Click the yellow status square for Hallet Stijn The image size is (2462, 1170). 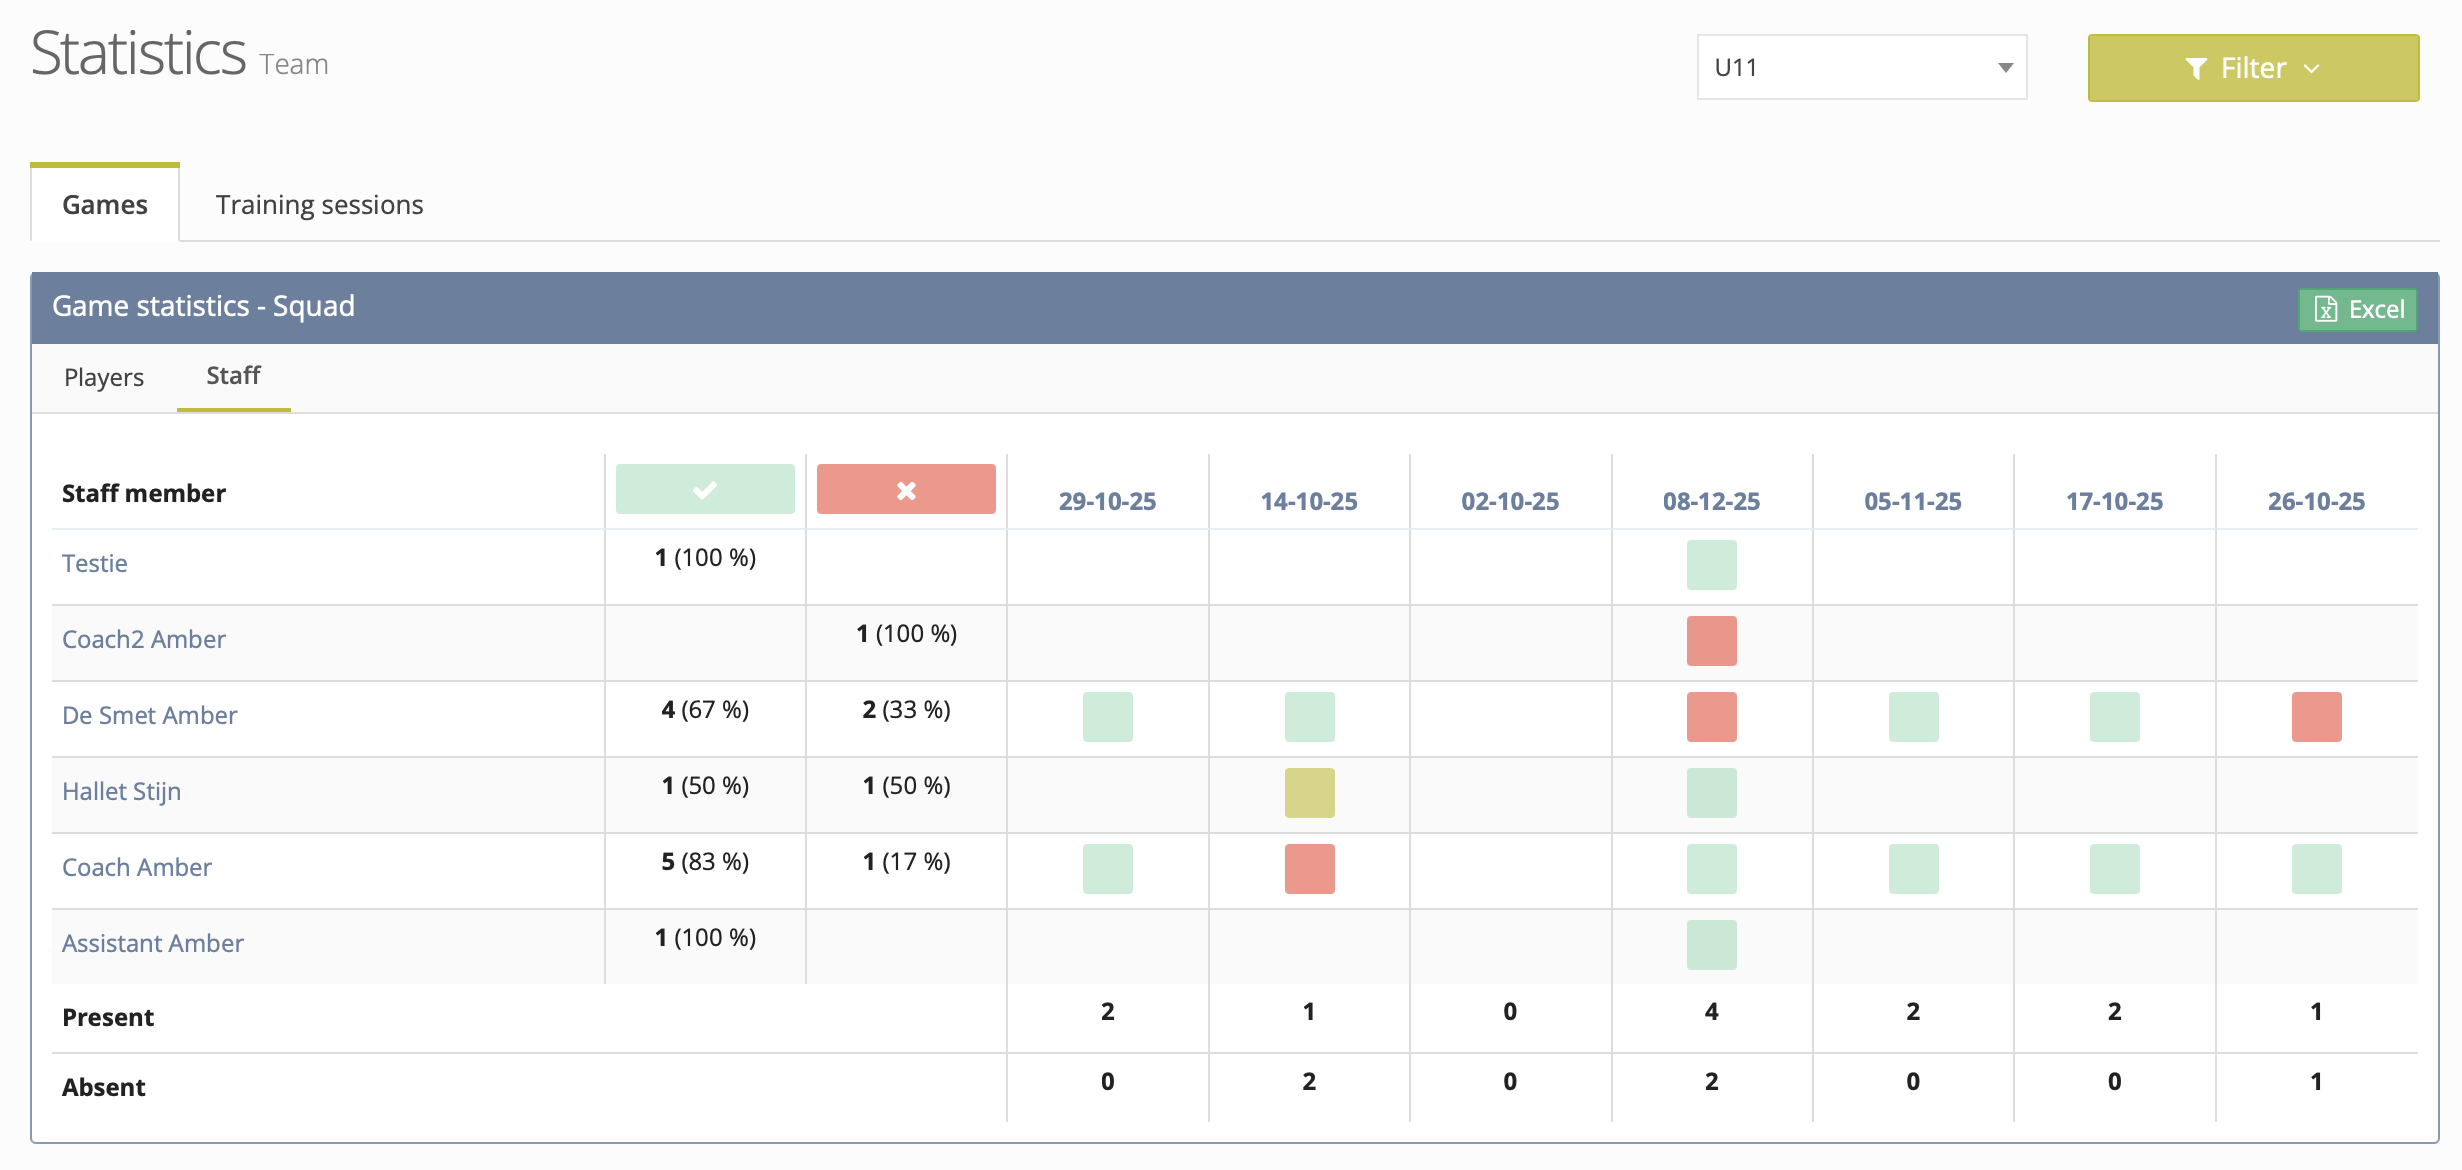[1309, 793]
